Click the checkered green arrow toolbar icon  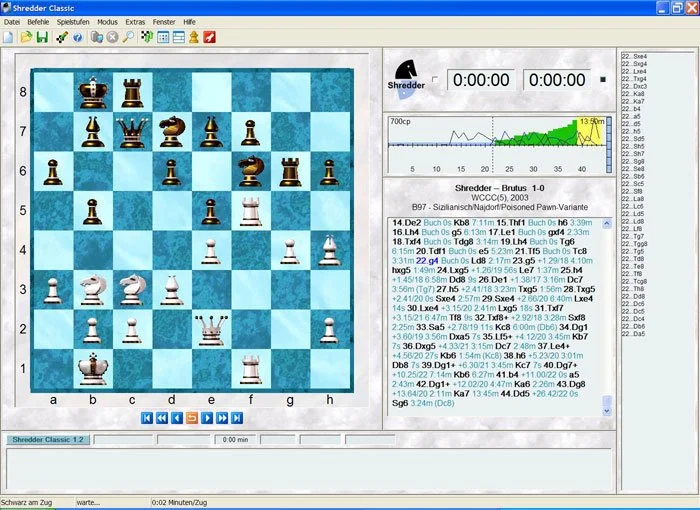[147, 37]
